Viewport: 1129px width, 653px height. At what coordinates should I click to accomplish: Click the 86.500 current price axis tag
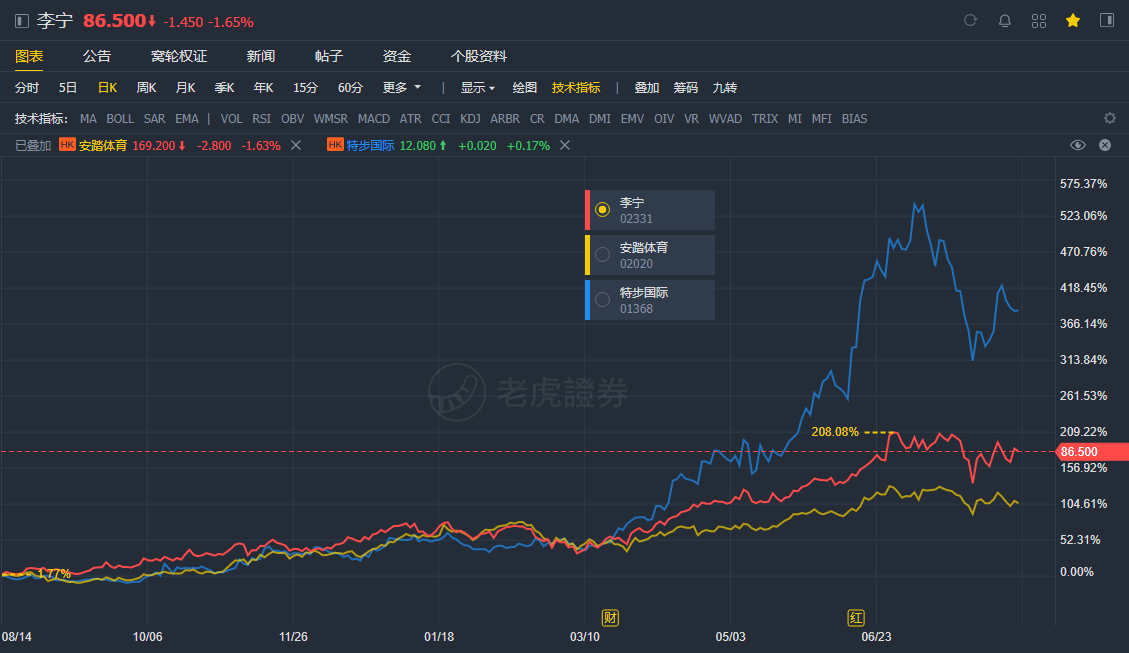click(x=1092, y=451)
